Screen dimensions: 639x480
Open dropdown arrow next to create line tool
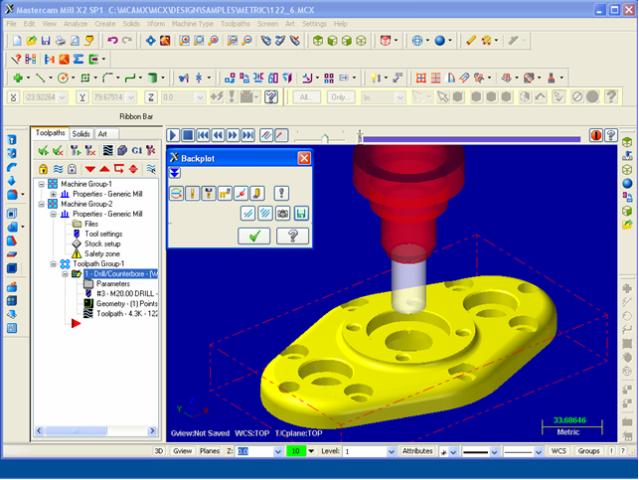(x=50, y=77)
